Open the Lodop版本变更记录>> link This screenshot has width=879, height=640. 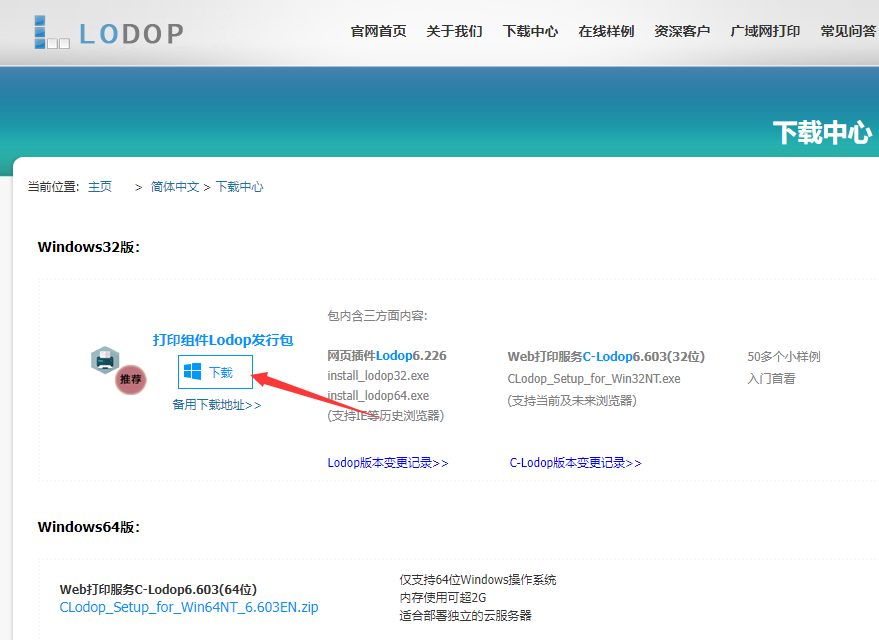coord(388,463)
